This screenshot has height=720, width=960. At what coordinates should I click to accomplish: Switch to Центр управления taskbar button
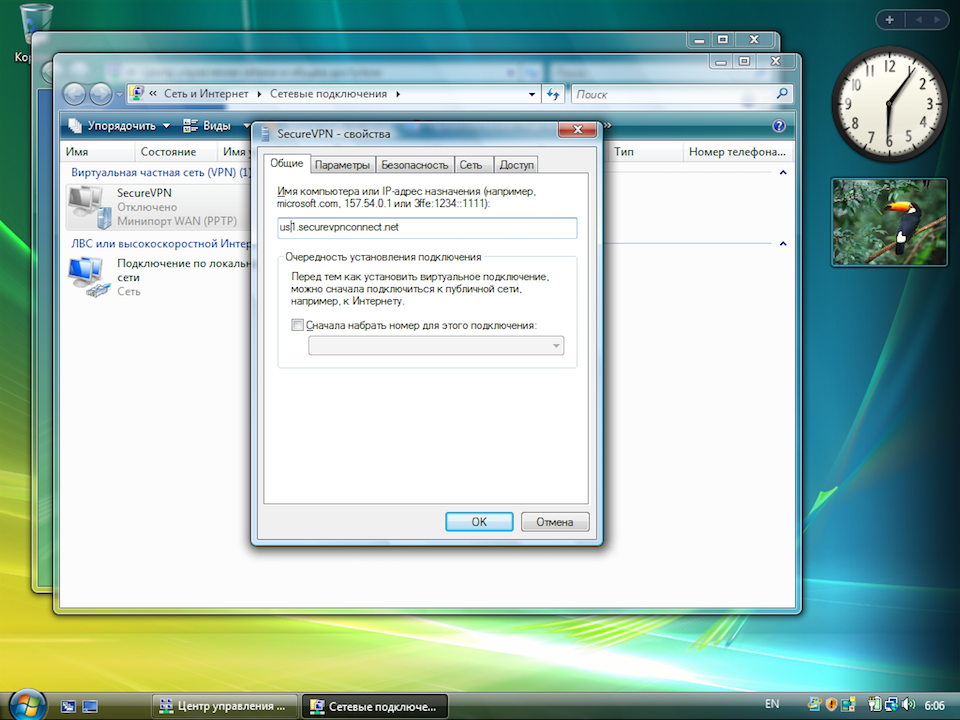pos(224,706)
